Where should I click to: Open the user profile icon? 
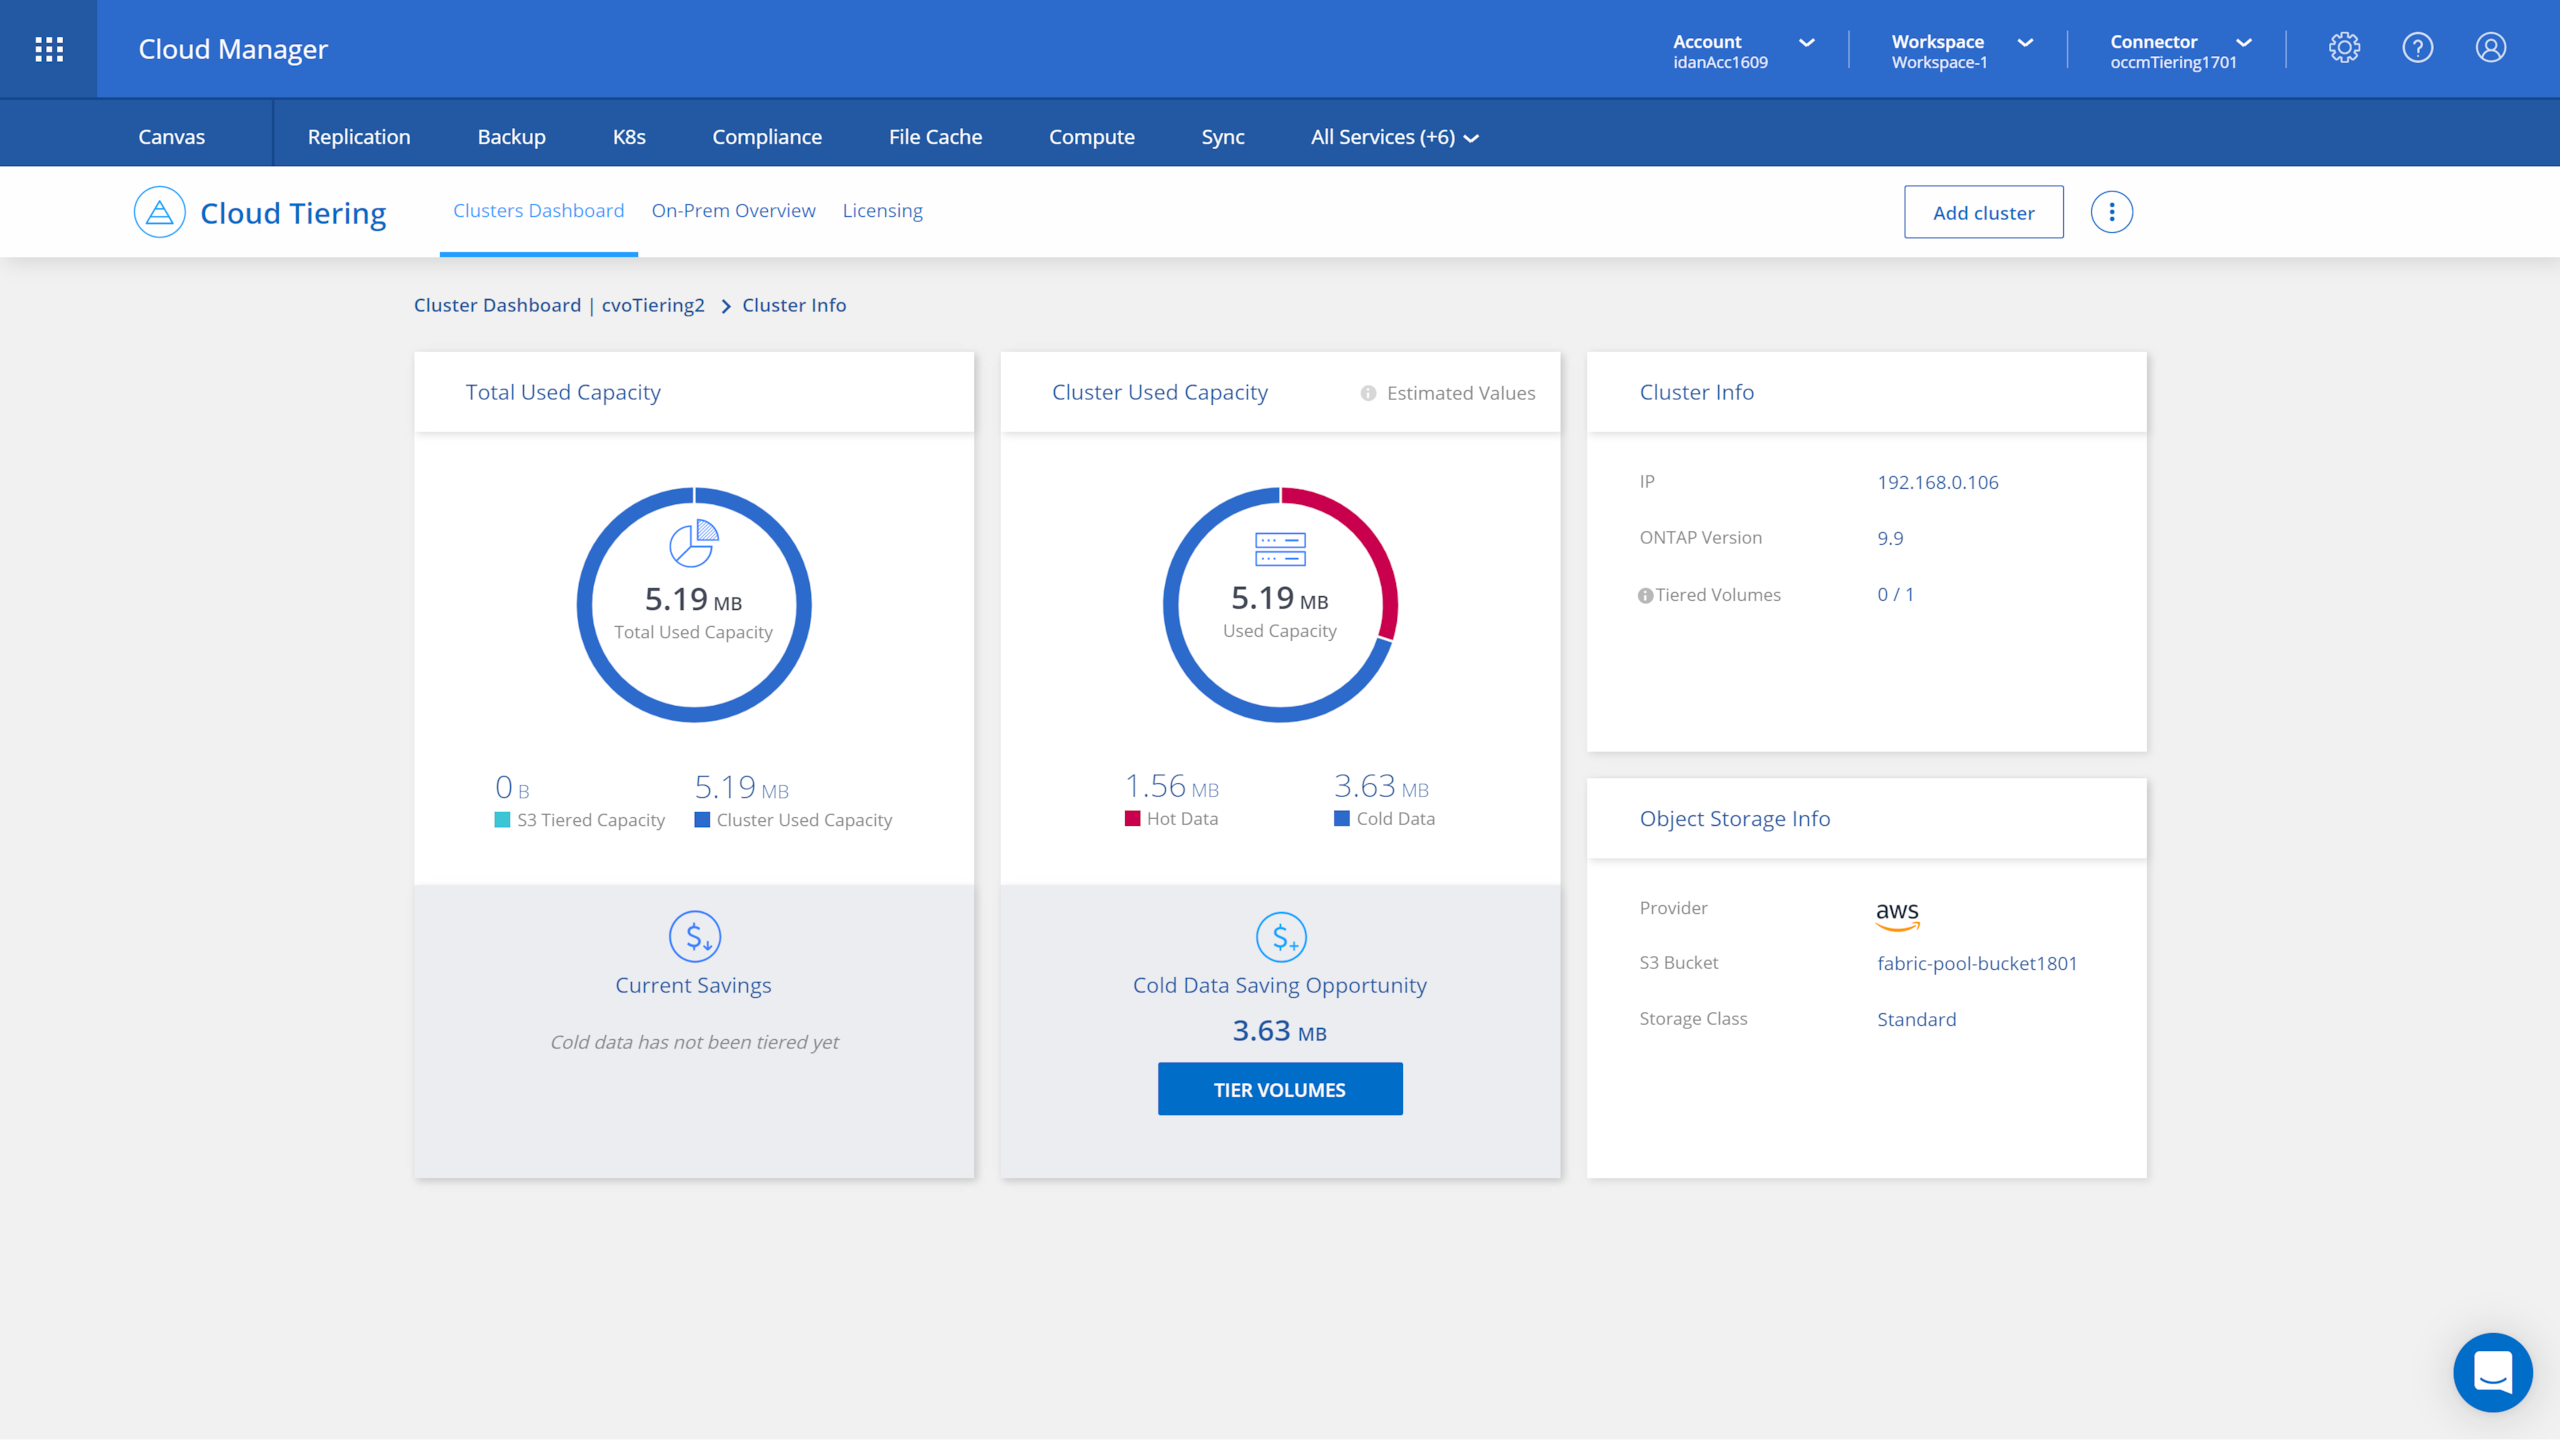click(x=2490, y=48)
